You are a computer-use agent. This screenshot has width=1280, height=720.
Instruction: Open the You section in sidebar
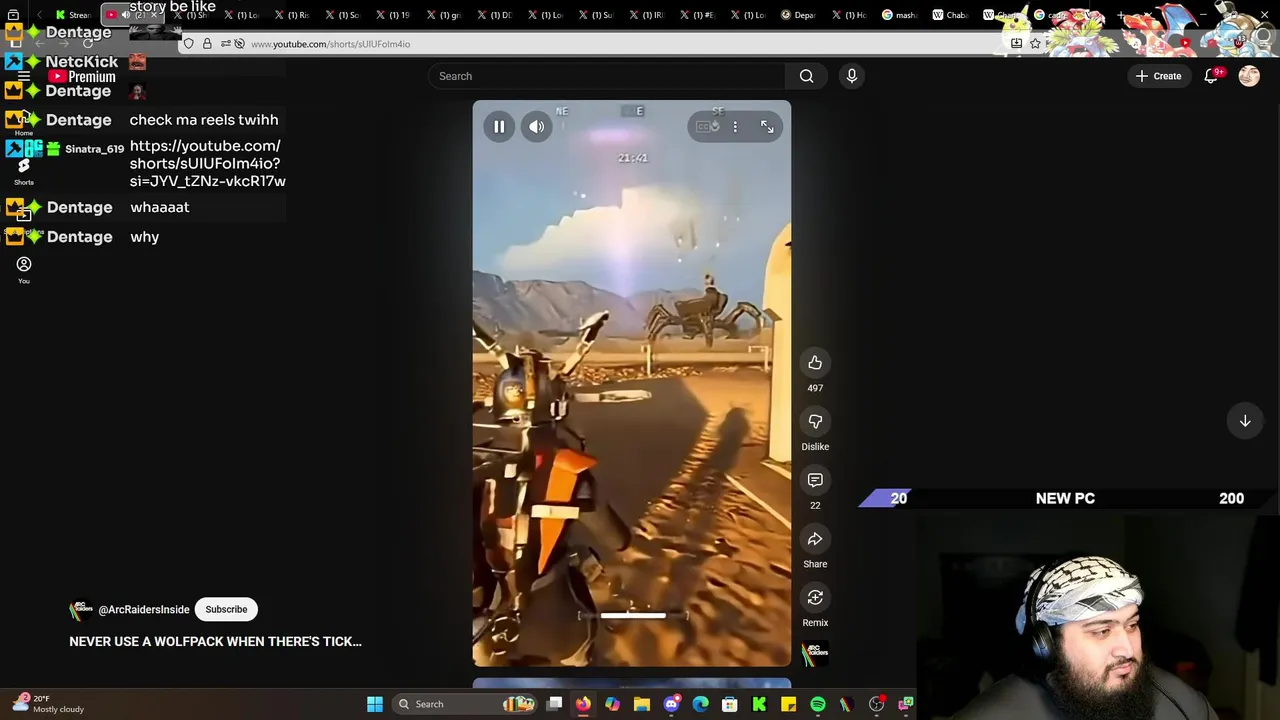[24, 270]
